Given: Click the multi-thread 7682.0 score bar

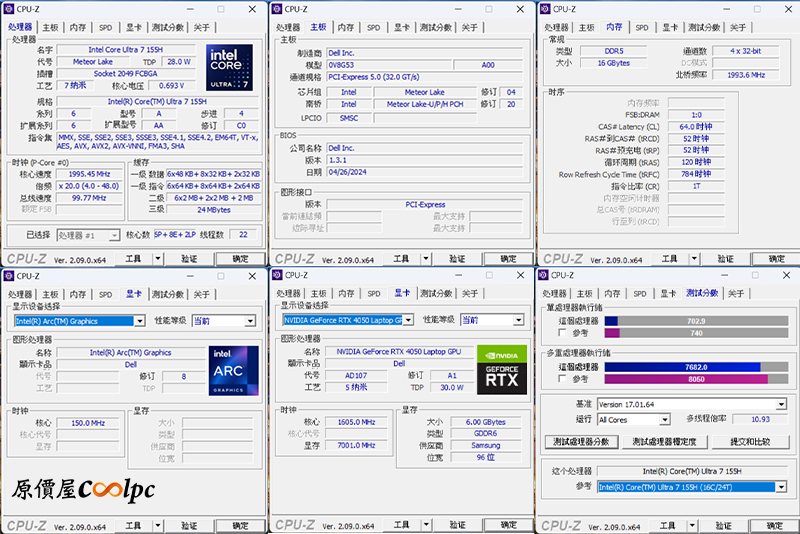Looking at the screenshot, I should (x=696, y=367).
